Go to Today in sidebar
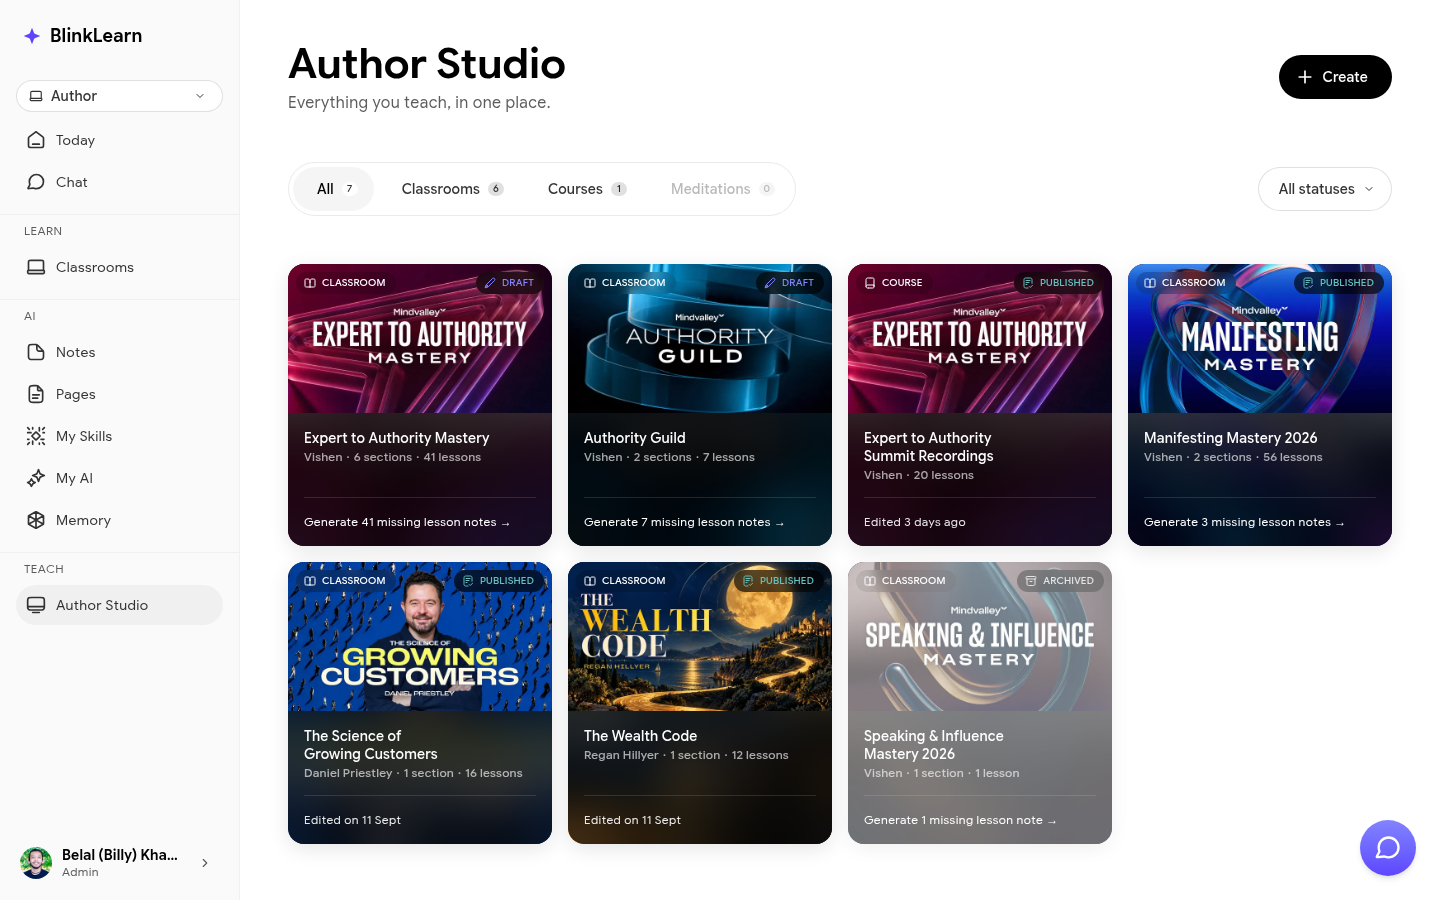Screen dimensions: 1440x900 [x=119, y=140]
